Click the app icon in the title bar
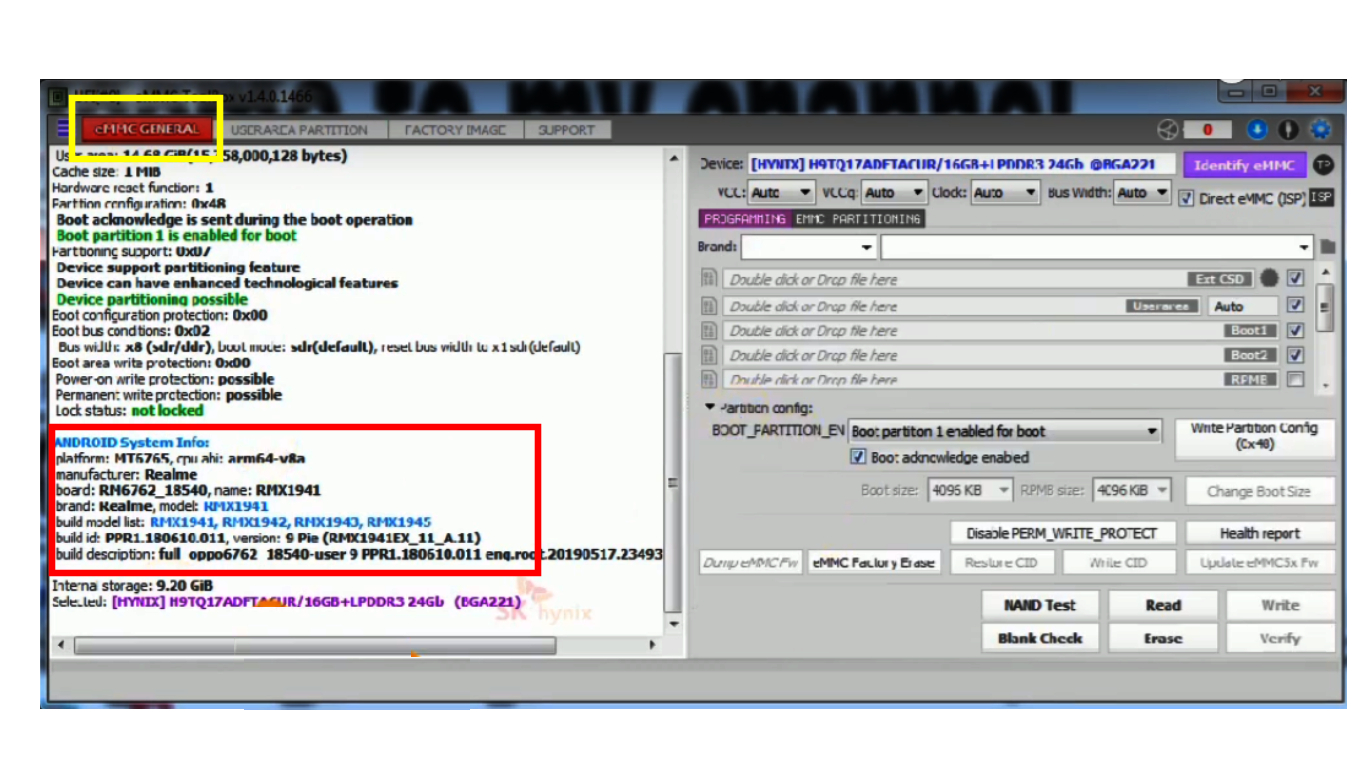1366x768 pixels. coord(58,96)
